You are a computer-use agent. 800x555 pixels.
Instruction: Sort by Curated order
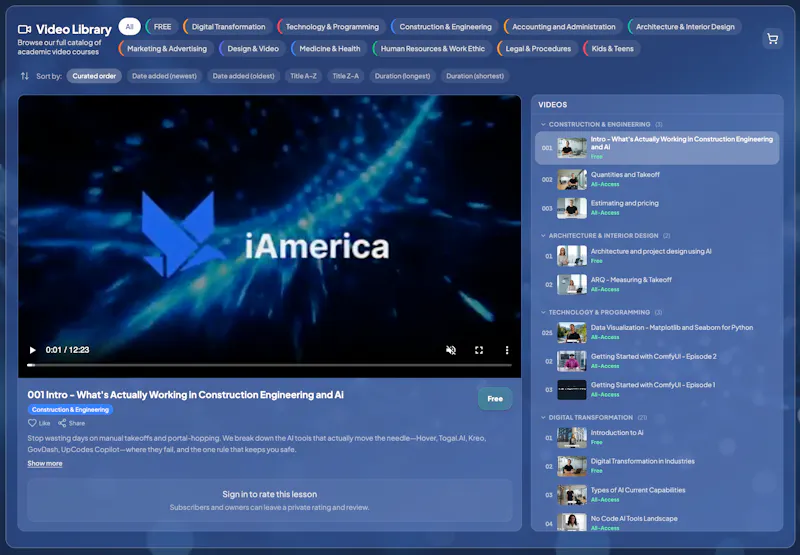[x=94, y=76]
